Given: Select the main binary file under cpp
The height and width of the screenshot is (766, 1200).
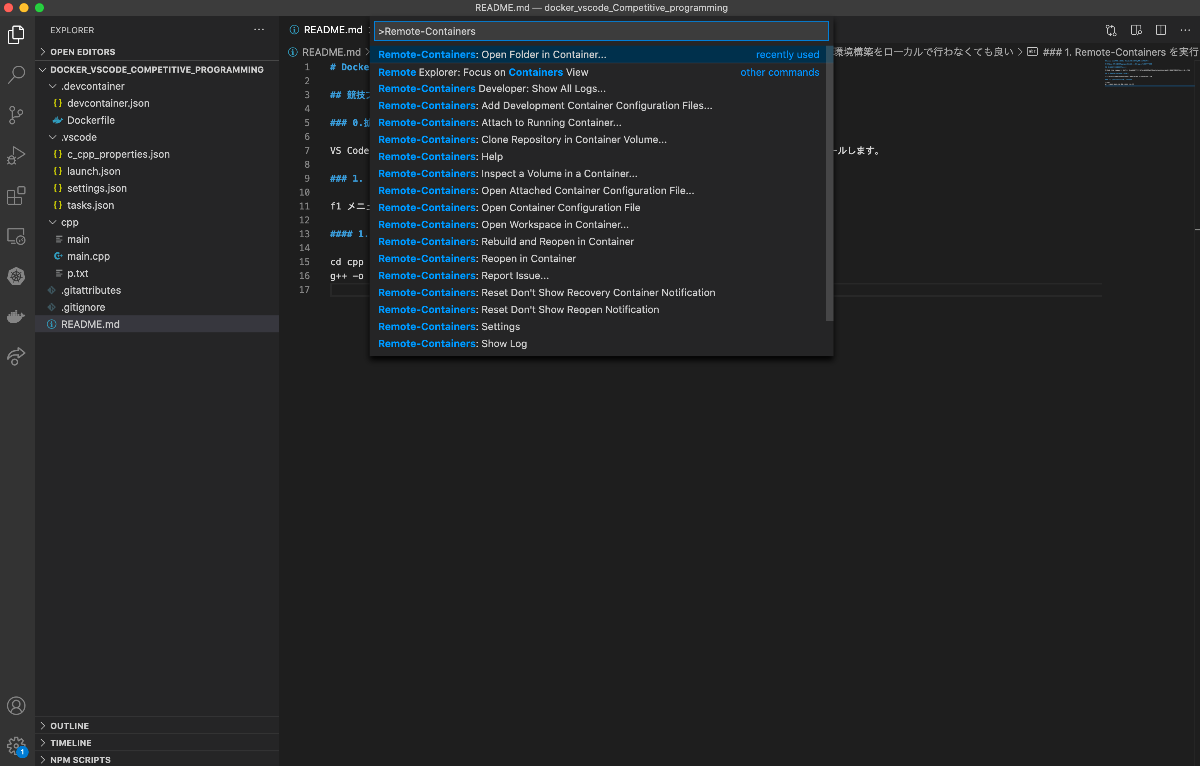Looking at the screenshot, I should [x=157, y=239].
